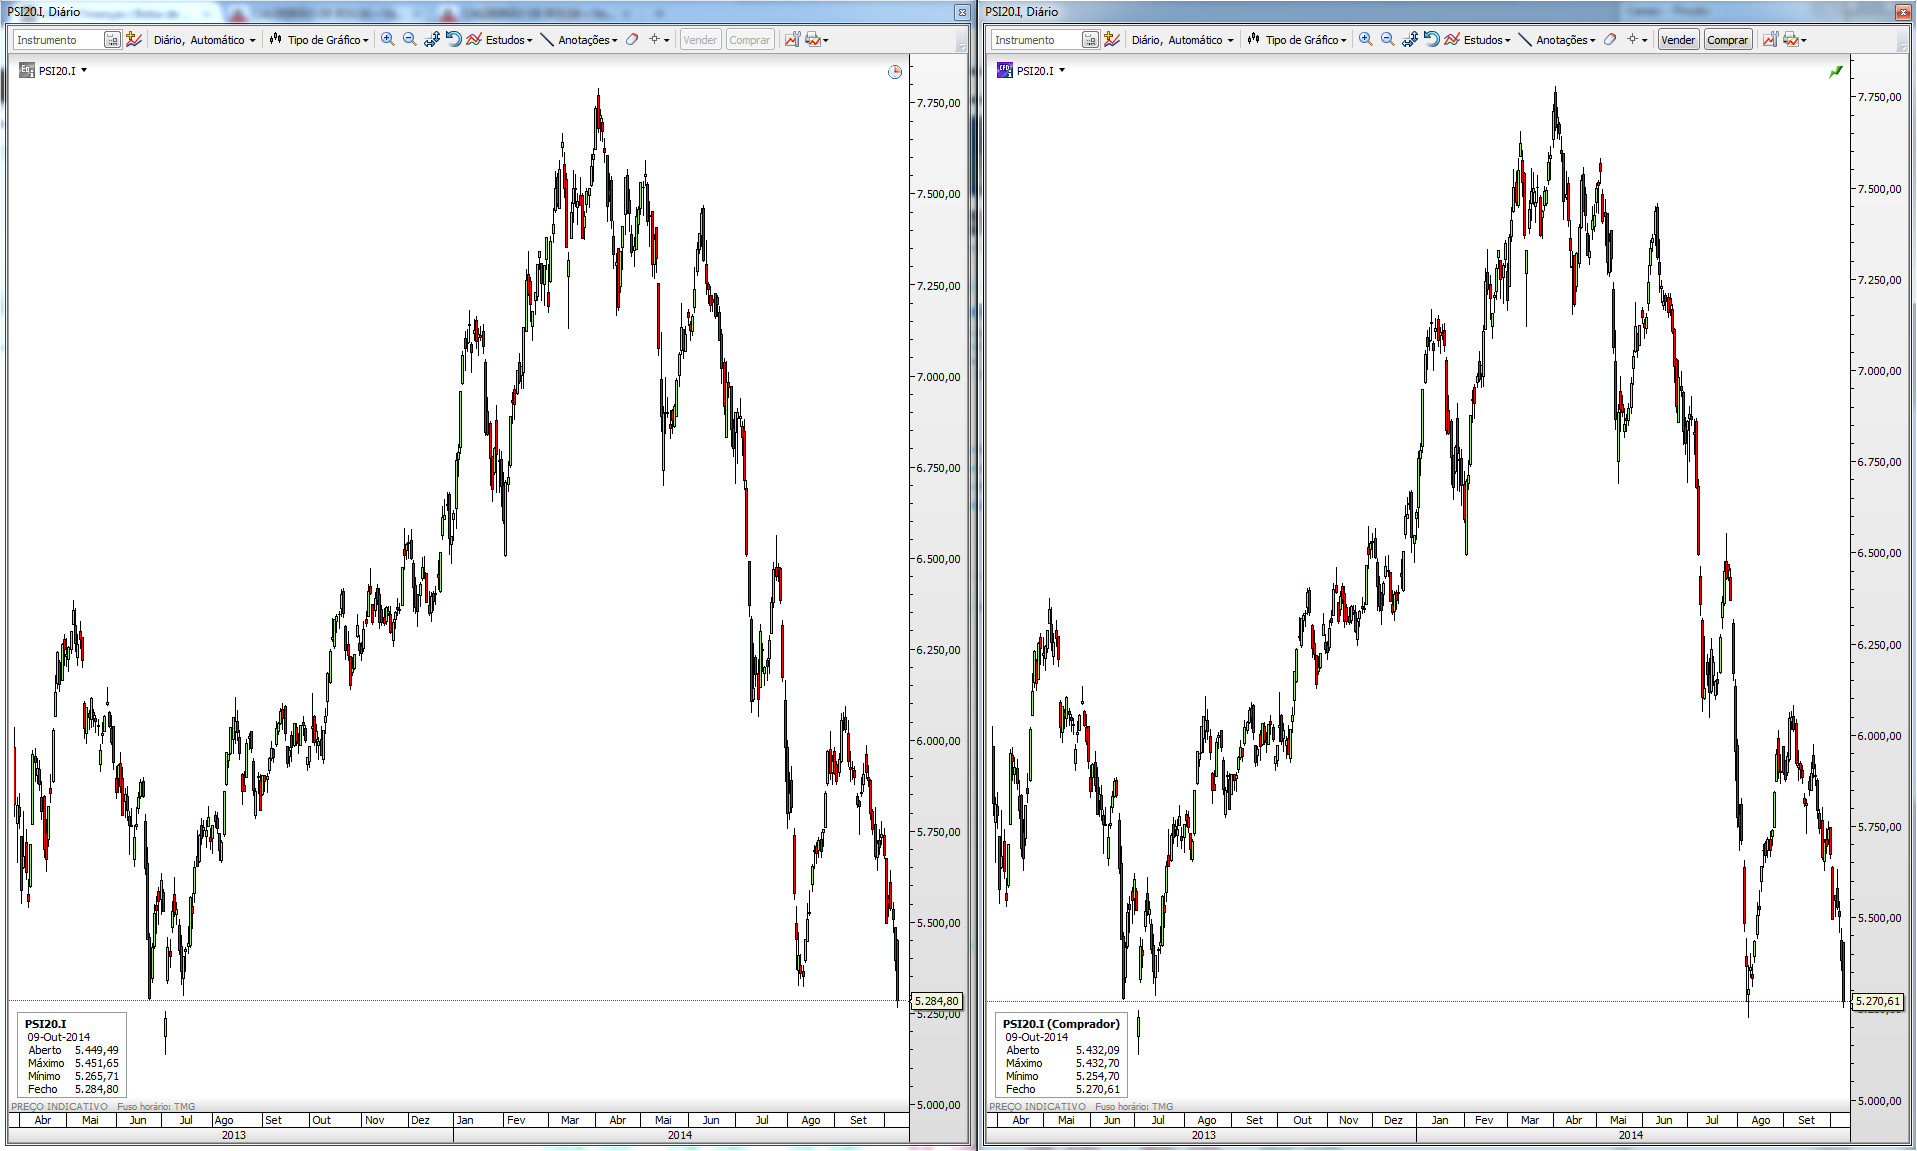This screenshot has height=1151, width=1917.
Task: Click the Fecho value 5.270,61 in right info box
Action: click(x=1098, y=1089)
